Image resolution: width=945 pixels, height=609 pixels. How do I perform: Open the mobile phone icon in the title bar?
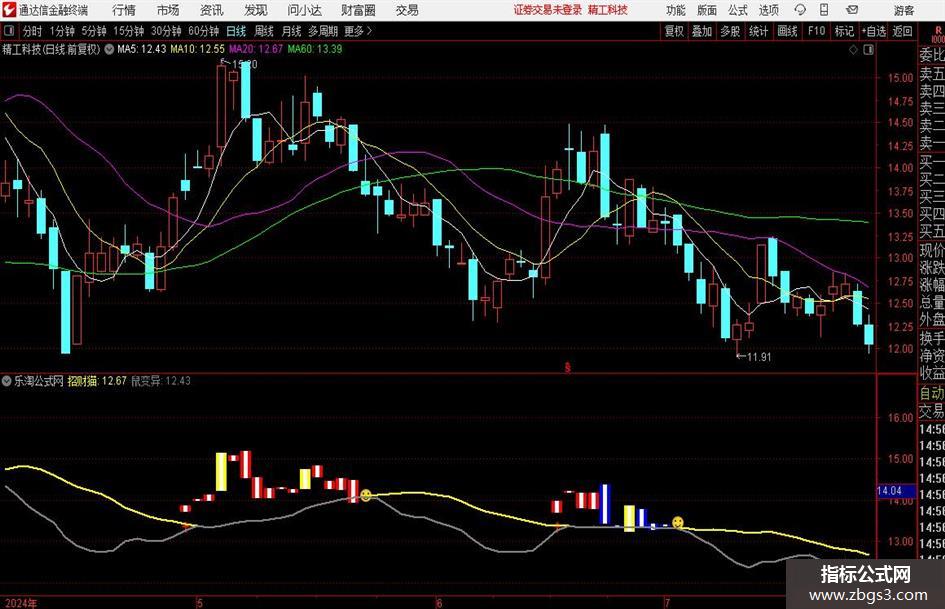[824, 10]
